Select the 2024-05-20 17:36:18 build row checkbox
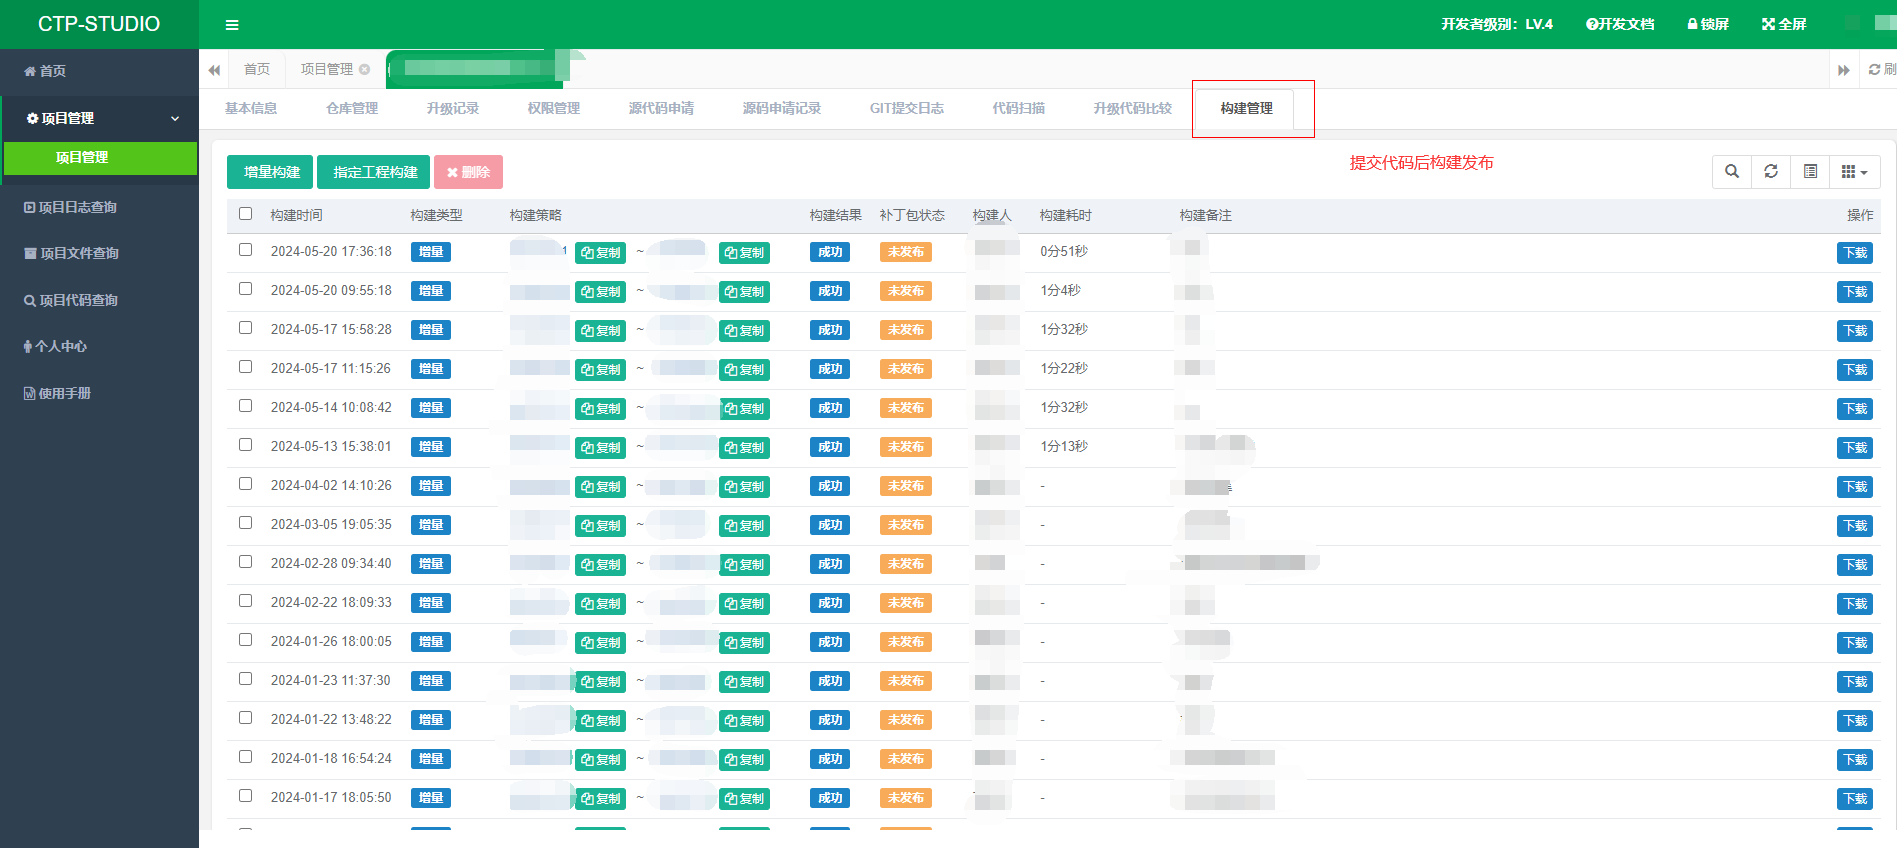1897x848 pixels. pos(245,250)
